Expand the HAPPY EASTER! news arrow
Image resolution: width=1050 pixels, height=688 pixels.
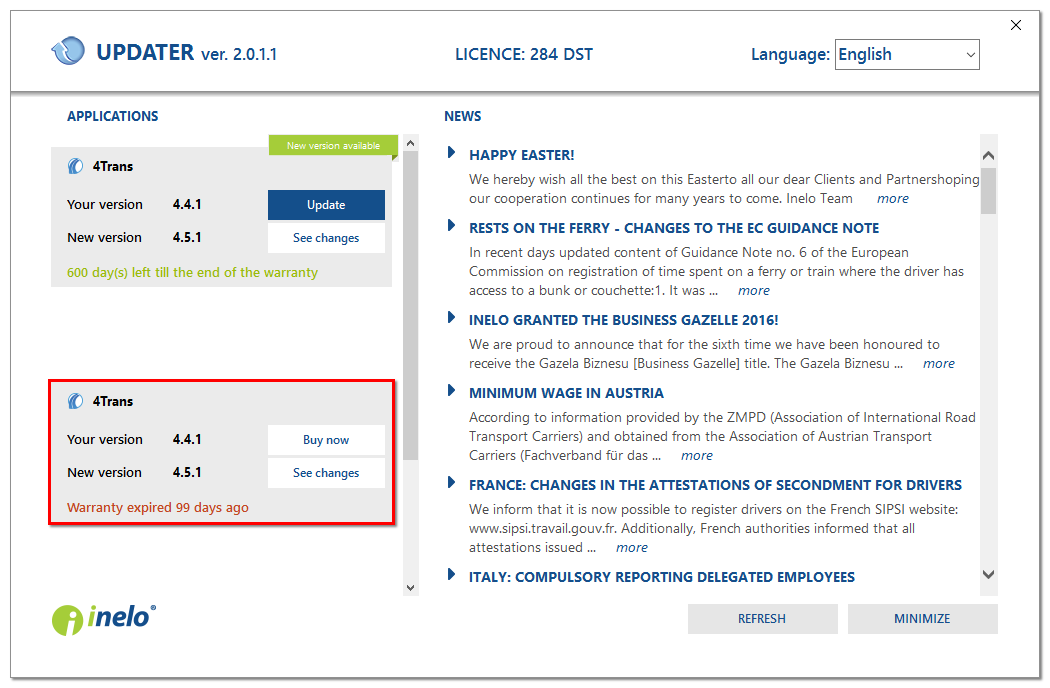point(451,153)
